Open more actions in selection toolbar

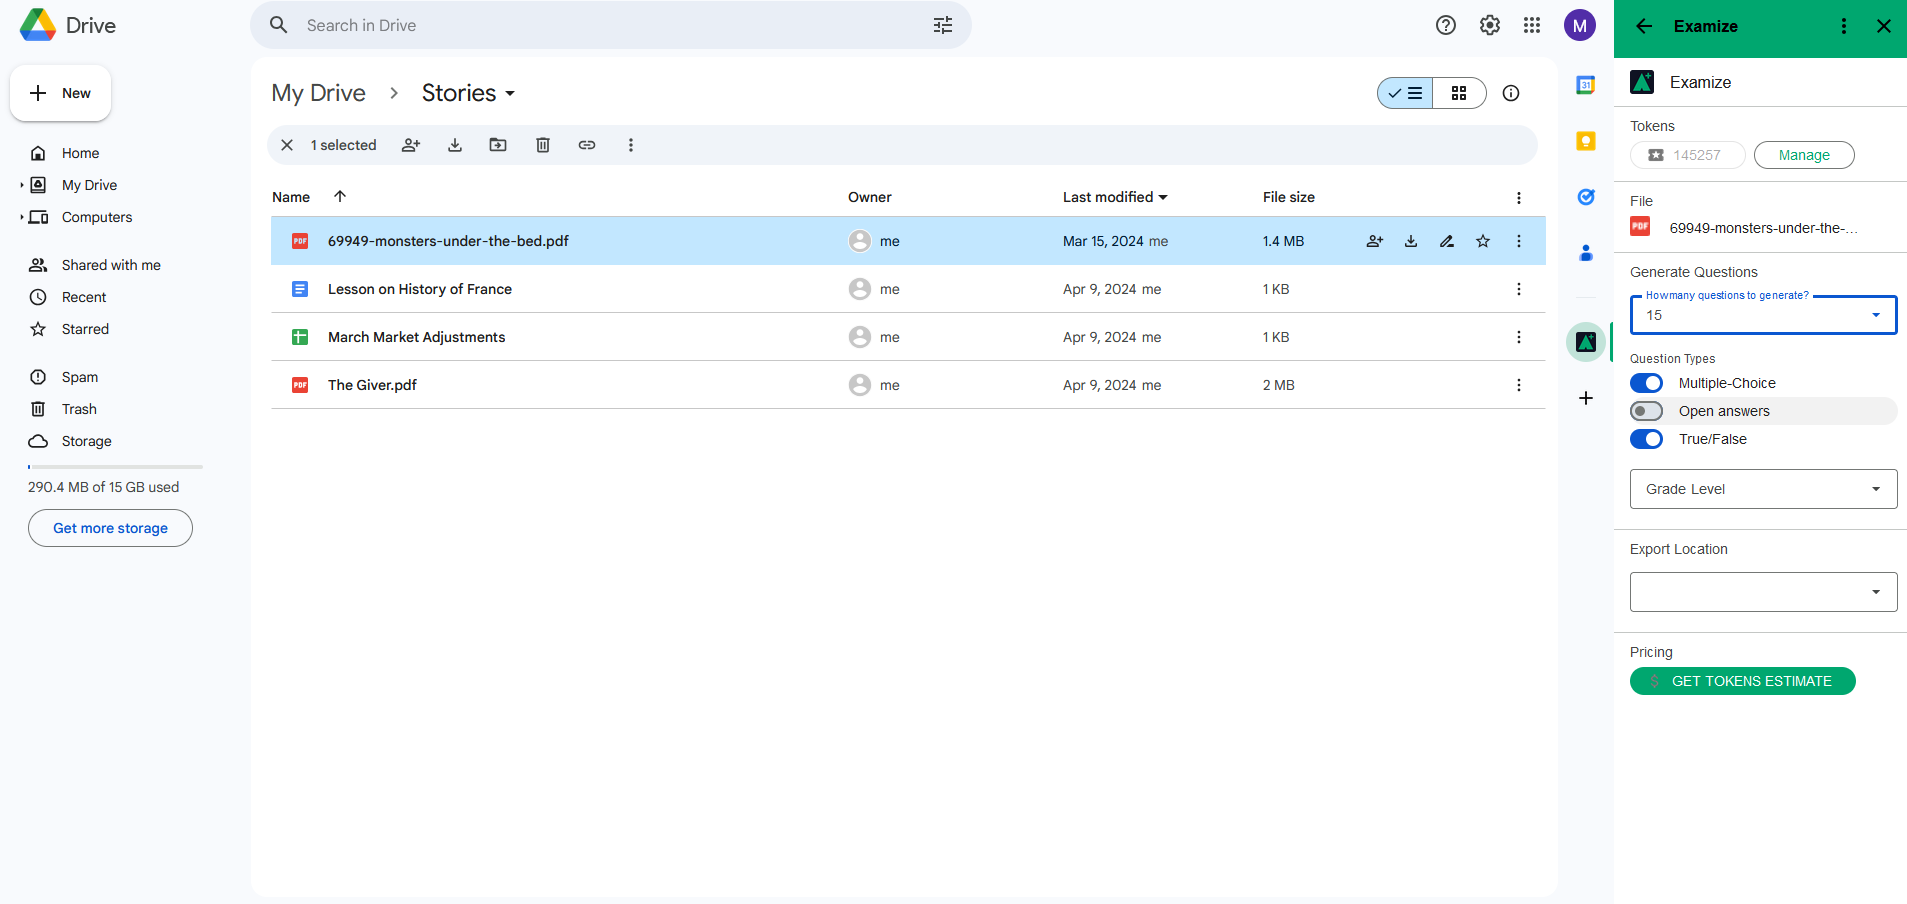pos(631,145)
